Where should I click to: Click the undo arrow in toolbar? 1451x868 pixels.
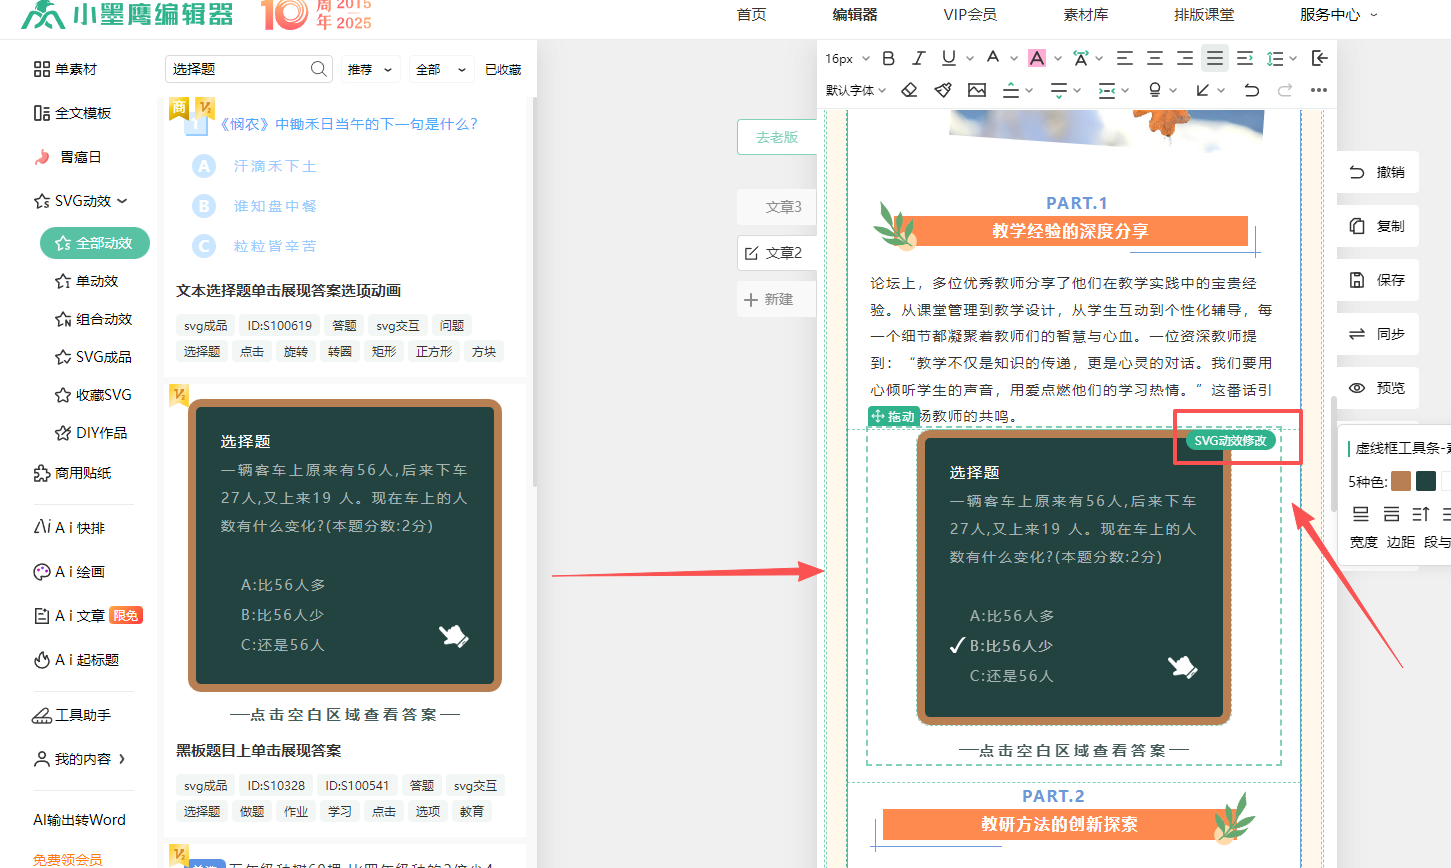click(x=1251, y=90)
